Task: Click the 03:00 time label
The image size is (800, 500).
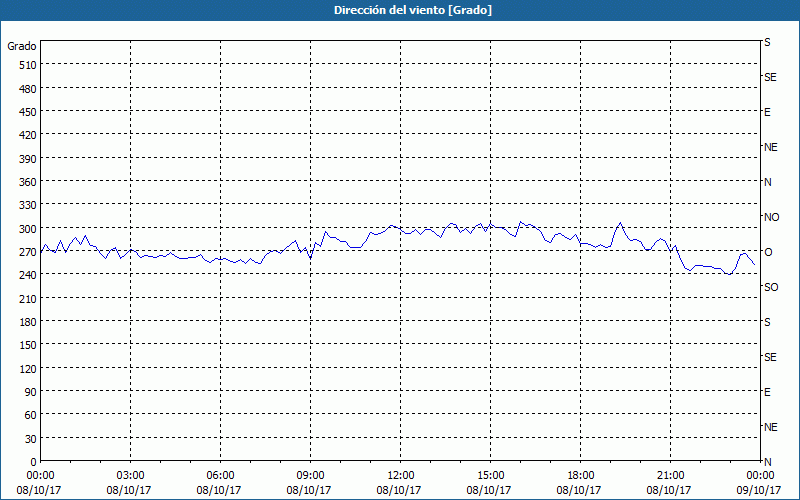Action: pyautogui.click(x=131, y=476)
